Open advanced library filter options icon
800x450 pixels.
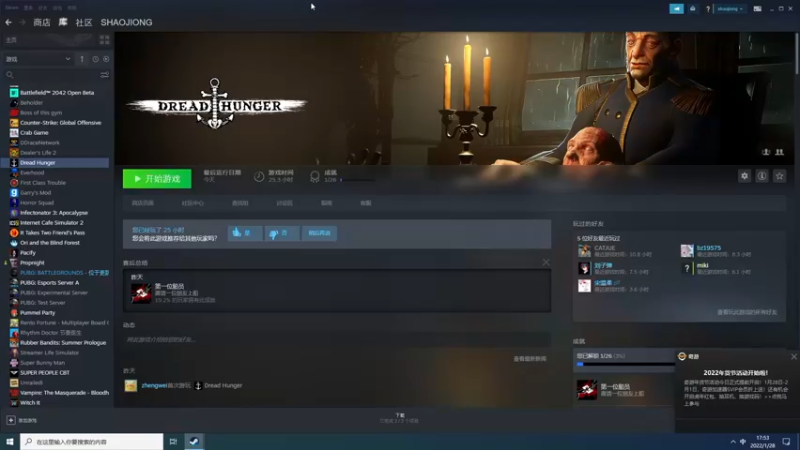[104, 75]
